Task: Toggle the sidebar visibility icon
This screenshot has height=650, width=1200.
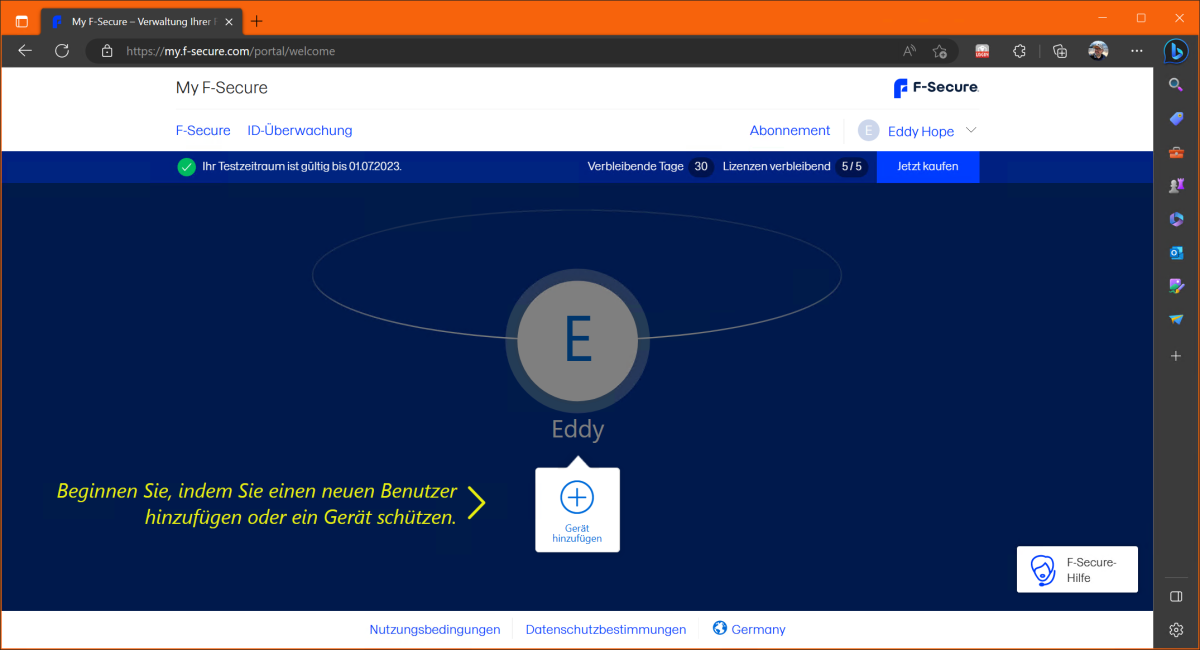Action: click(1176, 597)
